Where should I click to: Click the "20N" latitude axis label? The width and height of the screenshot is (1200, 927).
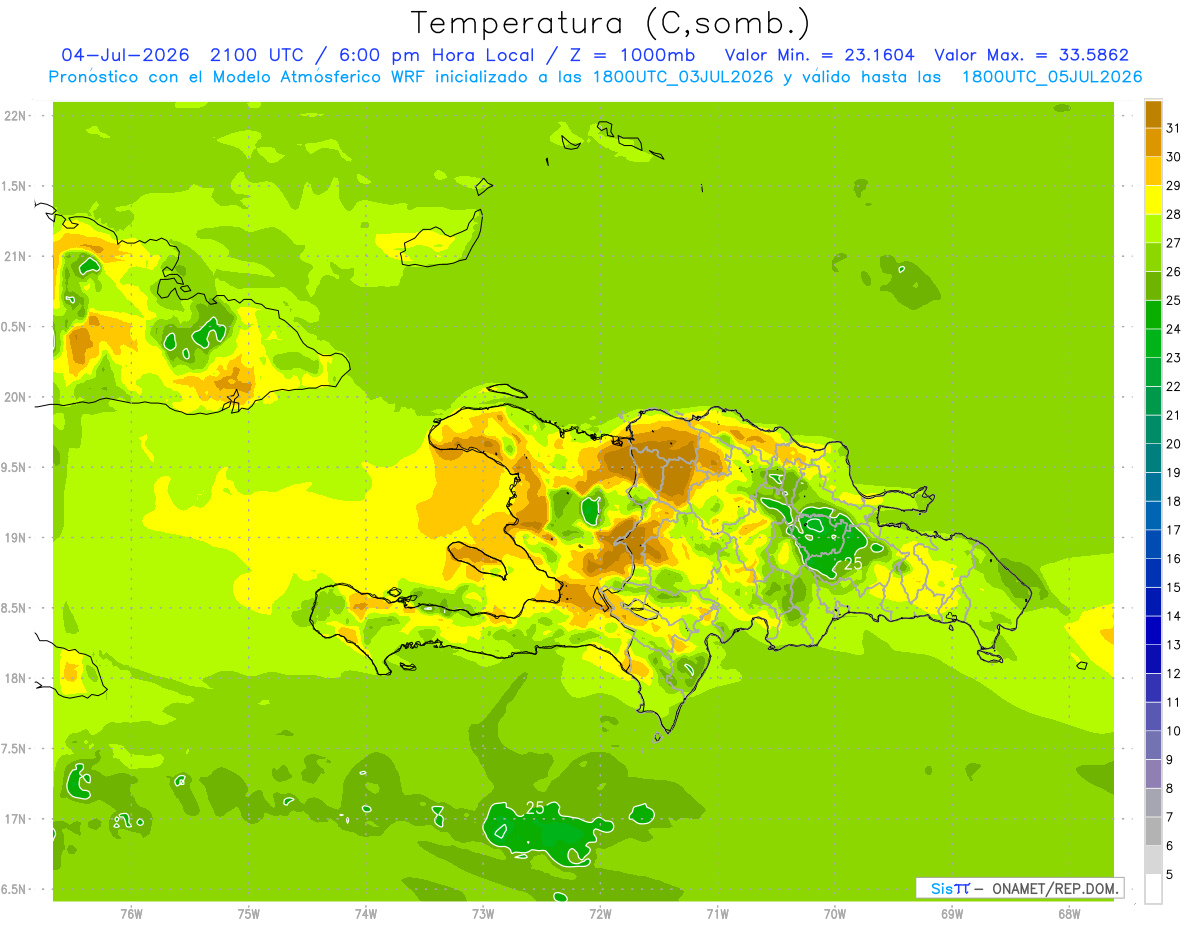pyautogui.click(x=15, y=397)
